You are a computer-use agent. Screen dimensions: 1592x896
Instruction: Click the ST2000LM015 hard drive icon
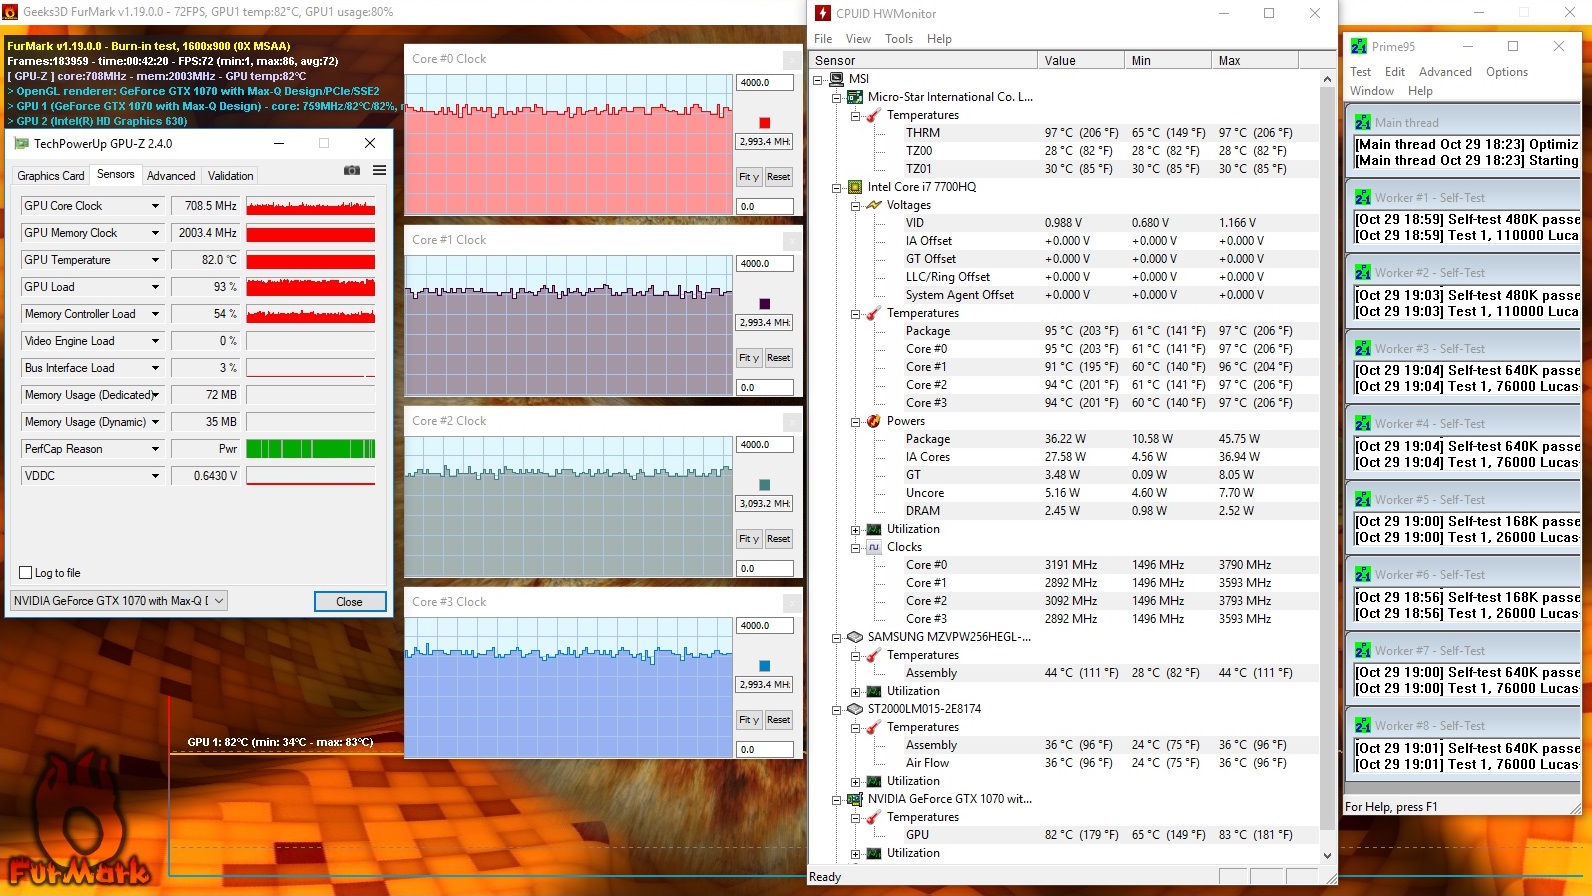click(855, 709)
